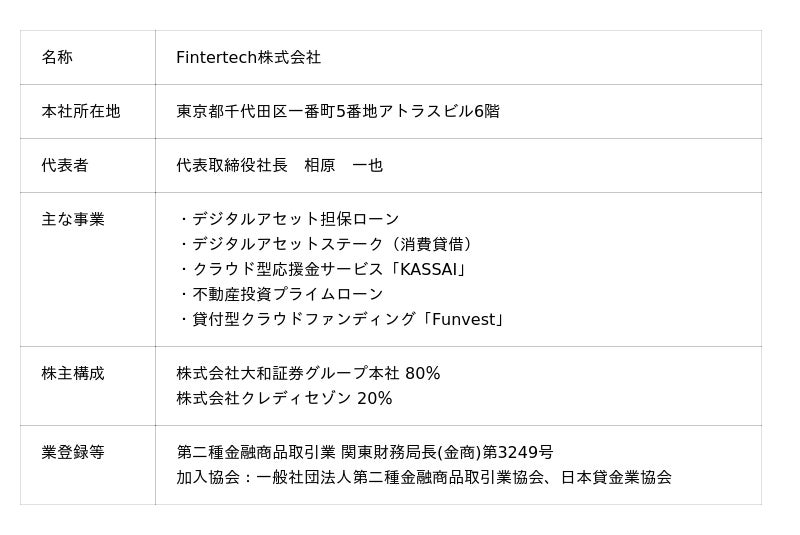Select the Fintertech株式会社 company name text
This screenshot has width=800, height=535.
click(248, 58)
